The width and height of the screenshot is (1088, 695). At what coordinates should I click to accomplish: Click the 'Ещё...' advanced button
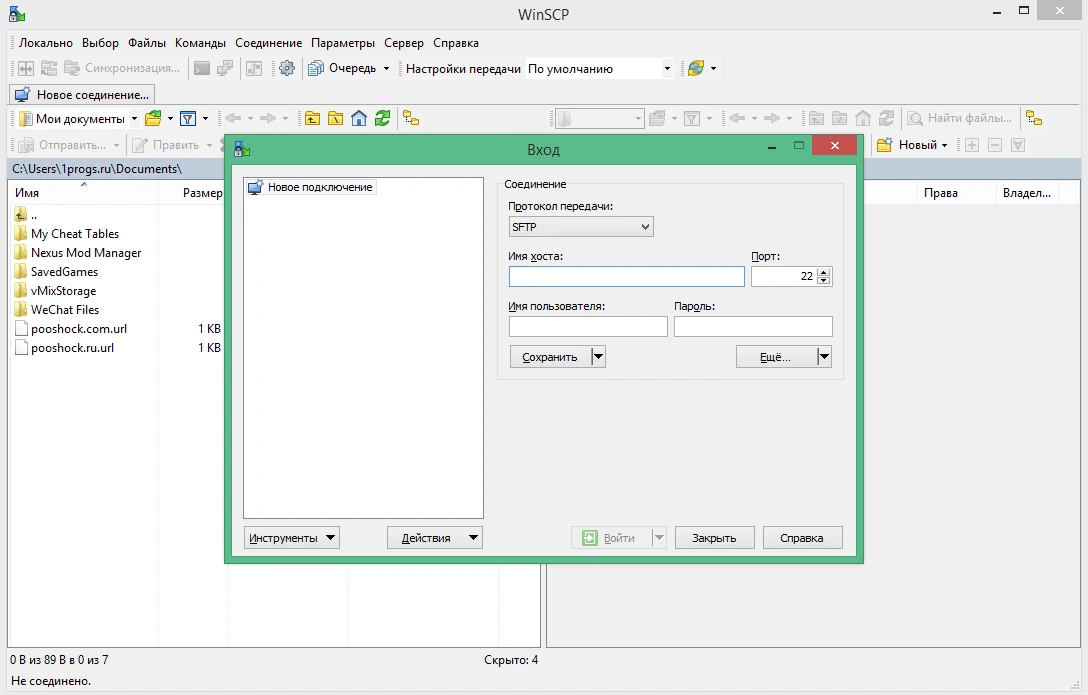pos(776,357)
